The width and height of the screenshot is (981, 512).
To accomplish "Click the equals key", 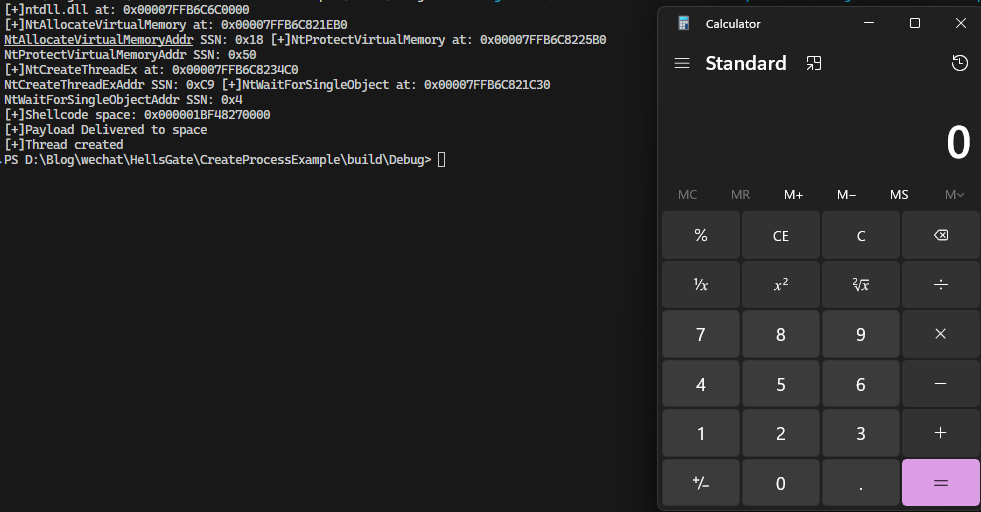I will tap(940, 483).
